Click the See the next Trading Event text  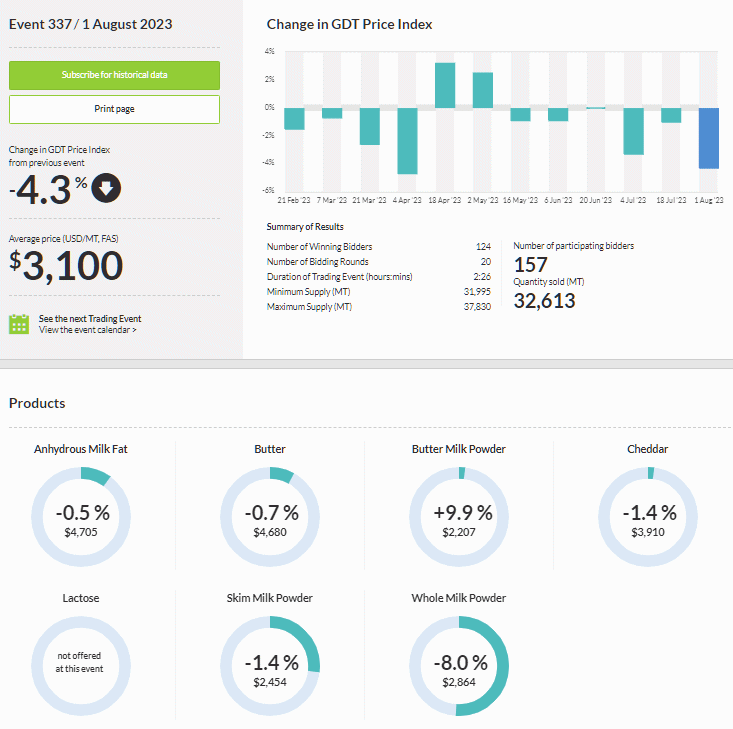[x=90, y=318]
